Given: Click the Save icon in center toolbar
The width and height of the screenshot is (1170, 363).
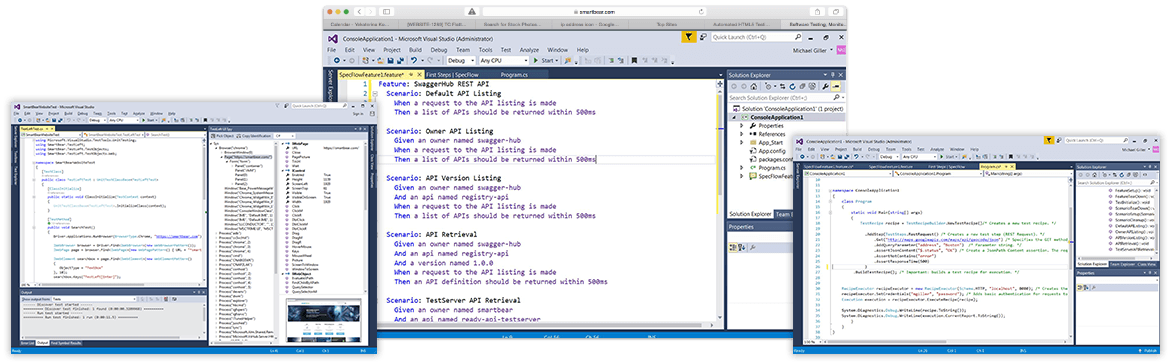Looking at the screenshot, I should pos(390,60).
